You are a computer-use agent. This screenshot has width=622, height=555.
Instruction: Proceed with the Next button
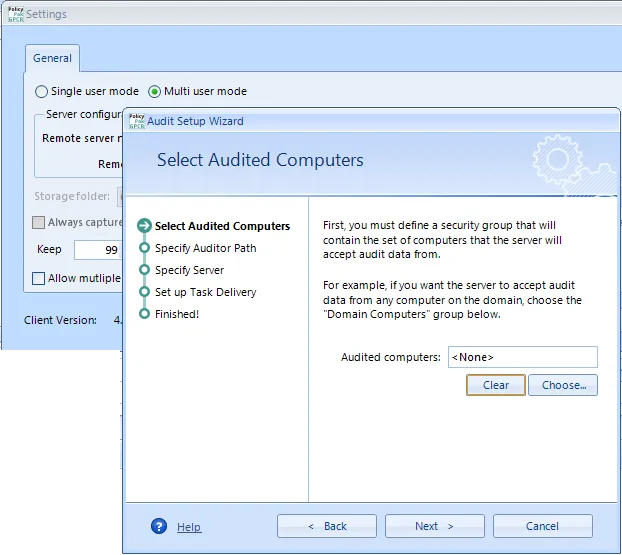tap(434, 526)
